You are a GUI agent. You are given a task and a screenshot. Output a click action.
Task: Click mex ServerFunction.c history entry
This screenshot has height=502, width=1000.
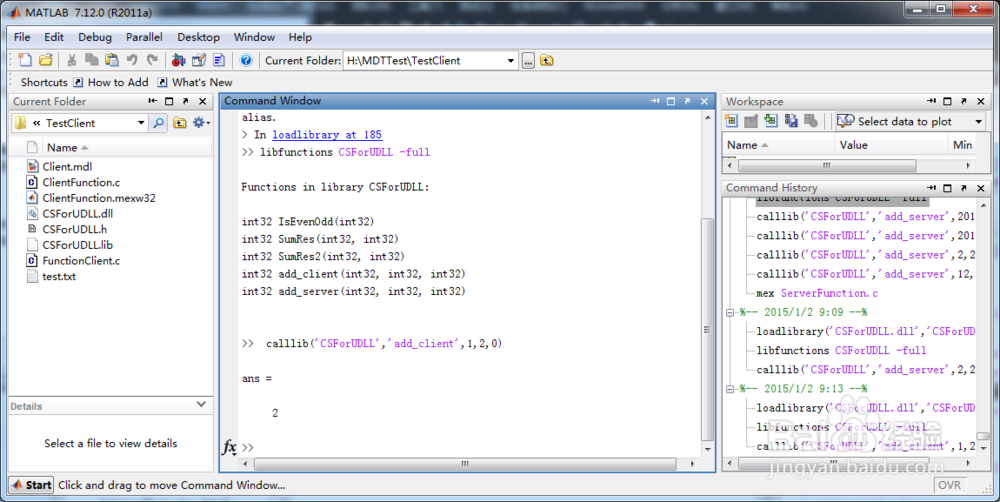tap(817, 293)
